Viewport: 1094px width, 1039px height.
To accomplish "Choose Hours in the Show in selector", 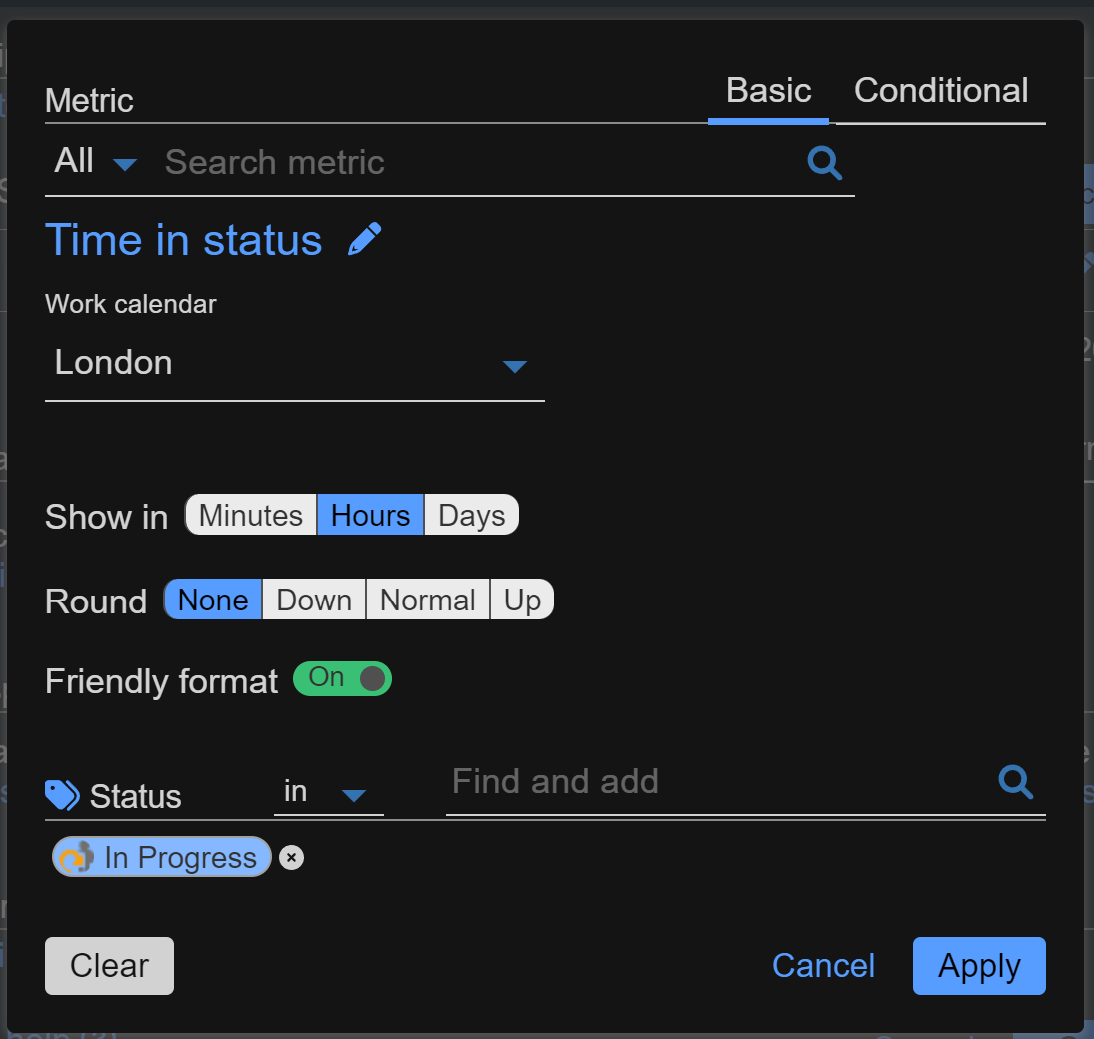I will (370, 516).
